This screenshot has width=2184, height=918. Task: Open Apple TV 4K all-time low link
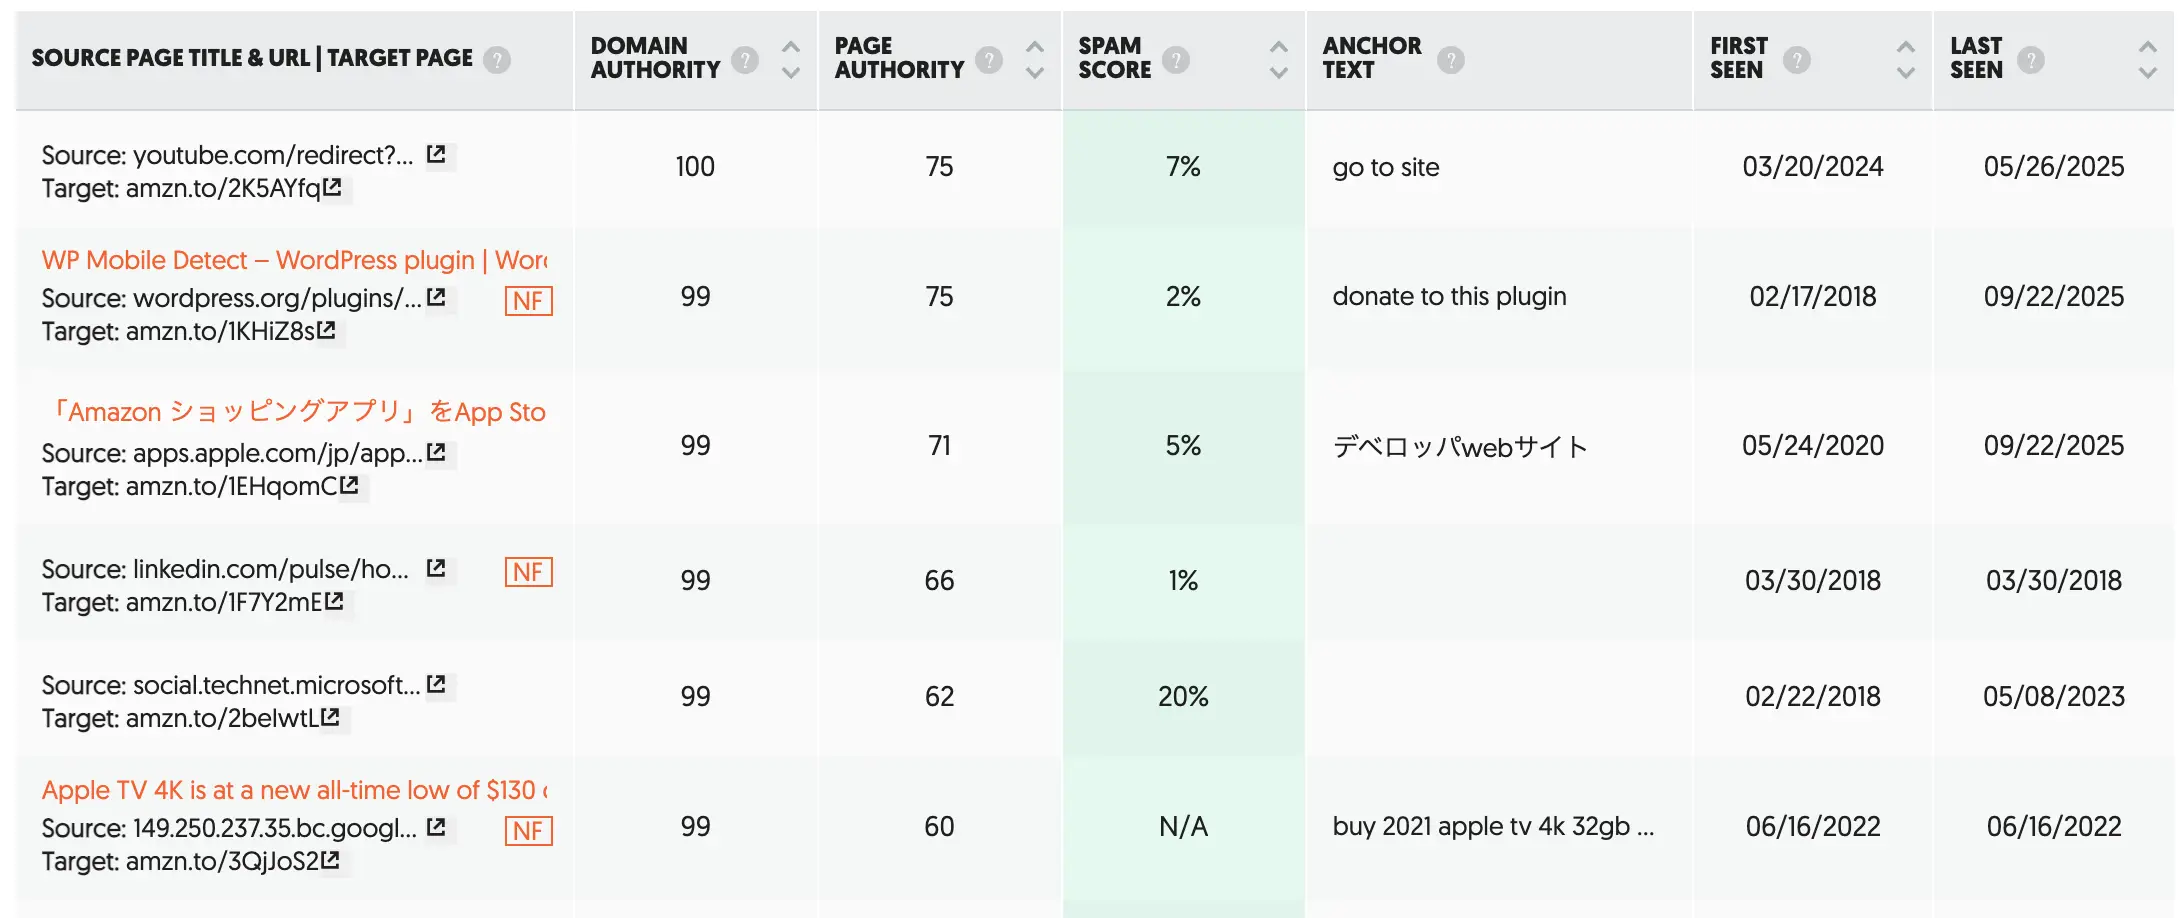pos(294,790)
